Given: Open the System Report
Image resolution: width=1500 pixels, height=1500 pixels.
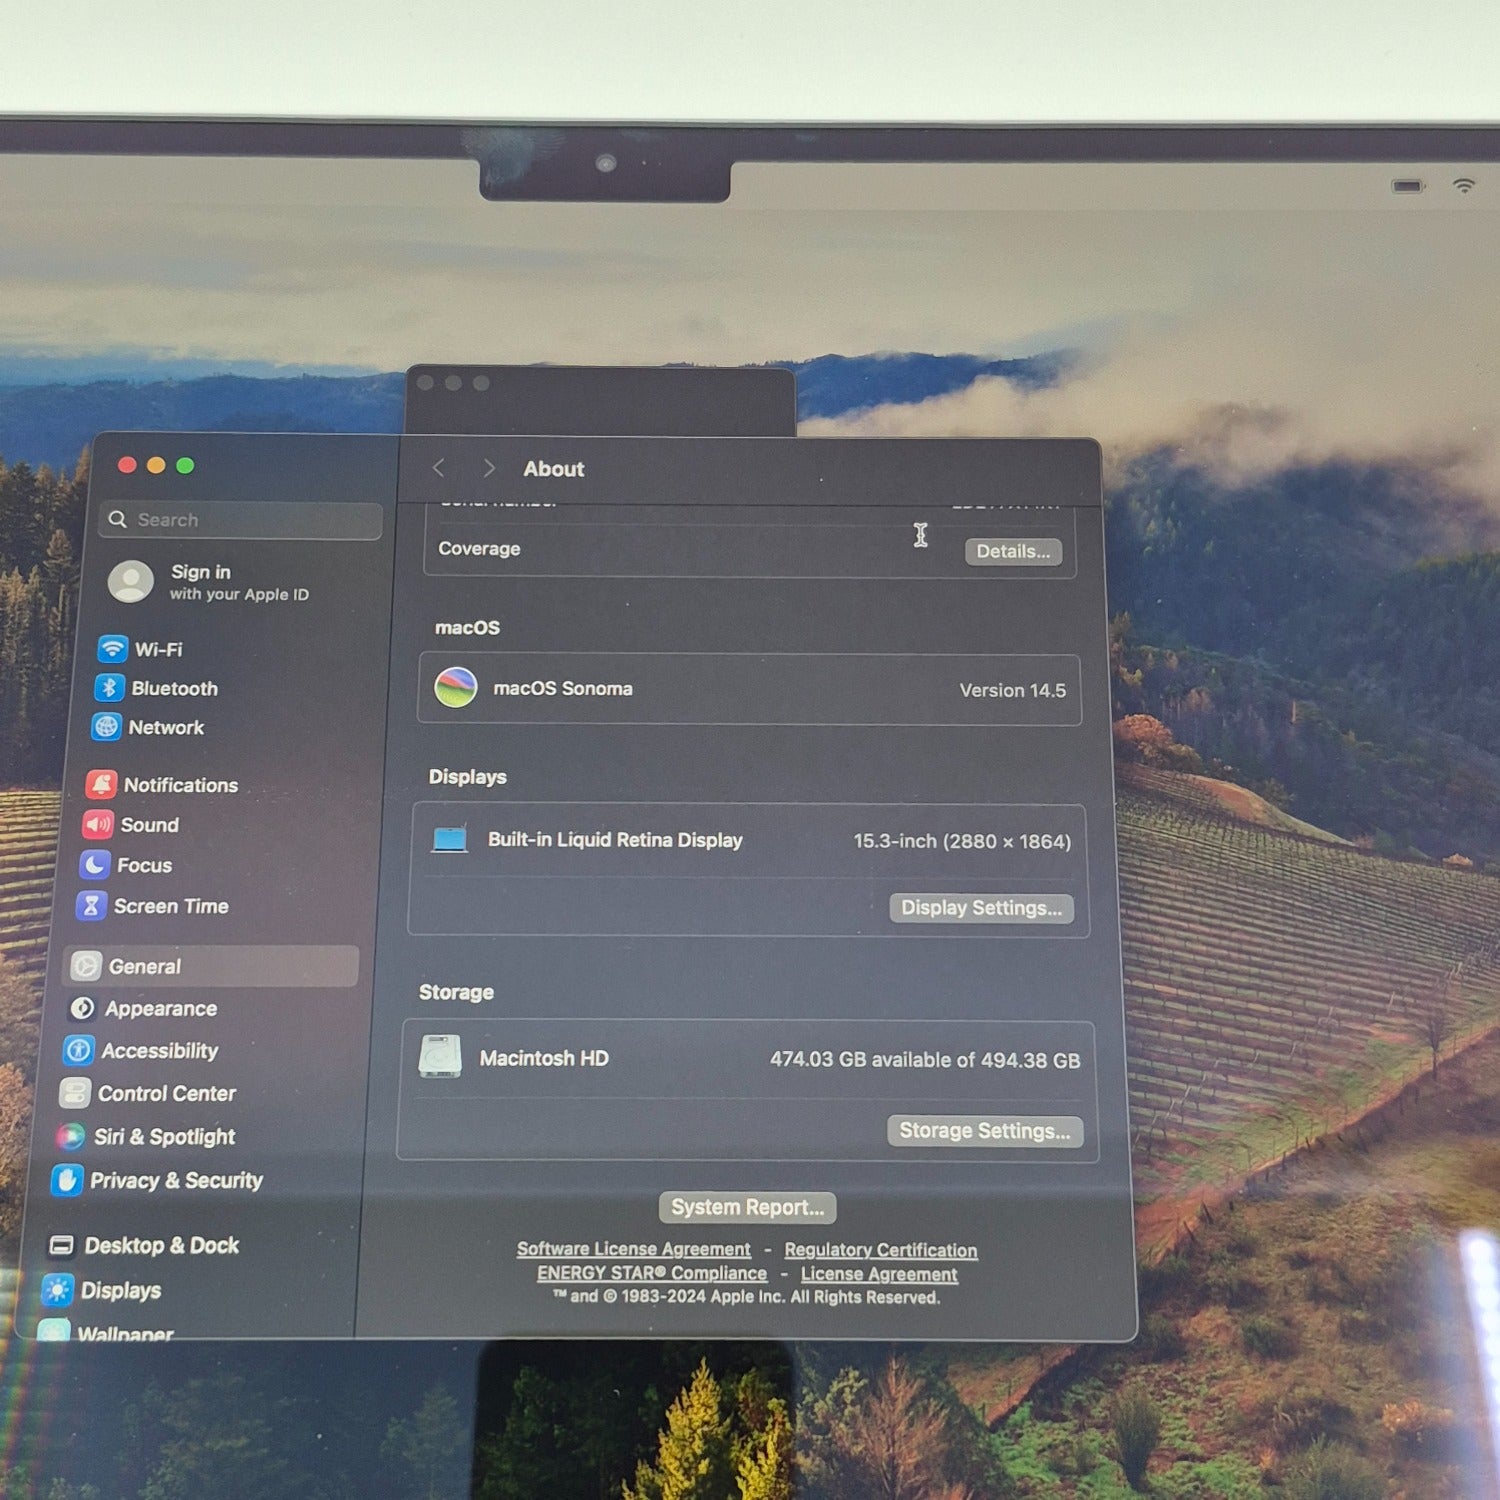Looking at the screenshot, I should coord(747,1207).
